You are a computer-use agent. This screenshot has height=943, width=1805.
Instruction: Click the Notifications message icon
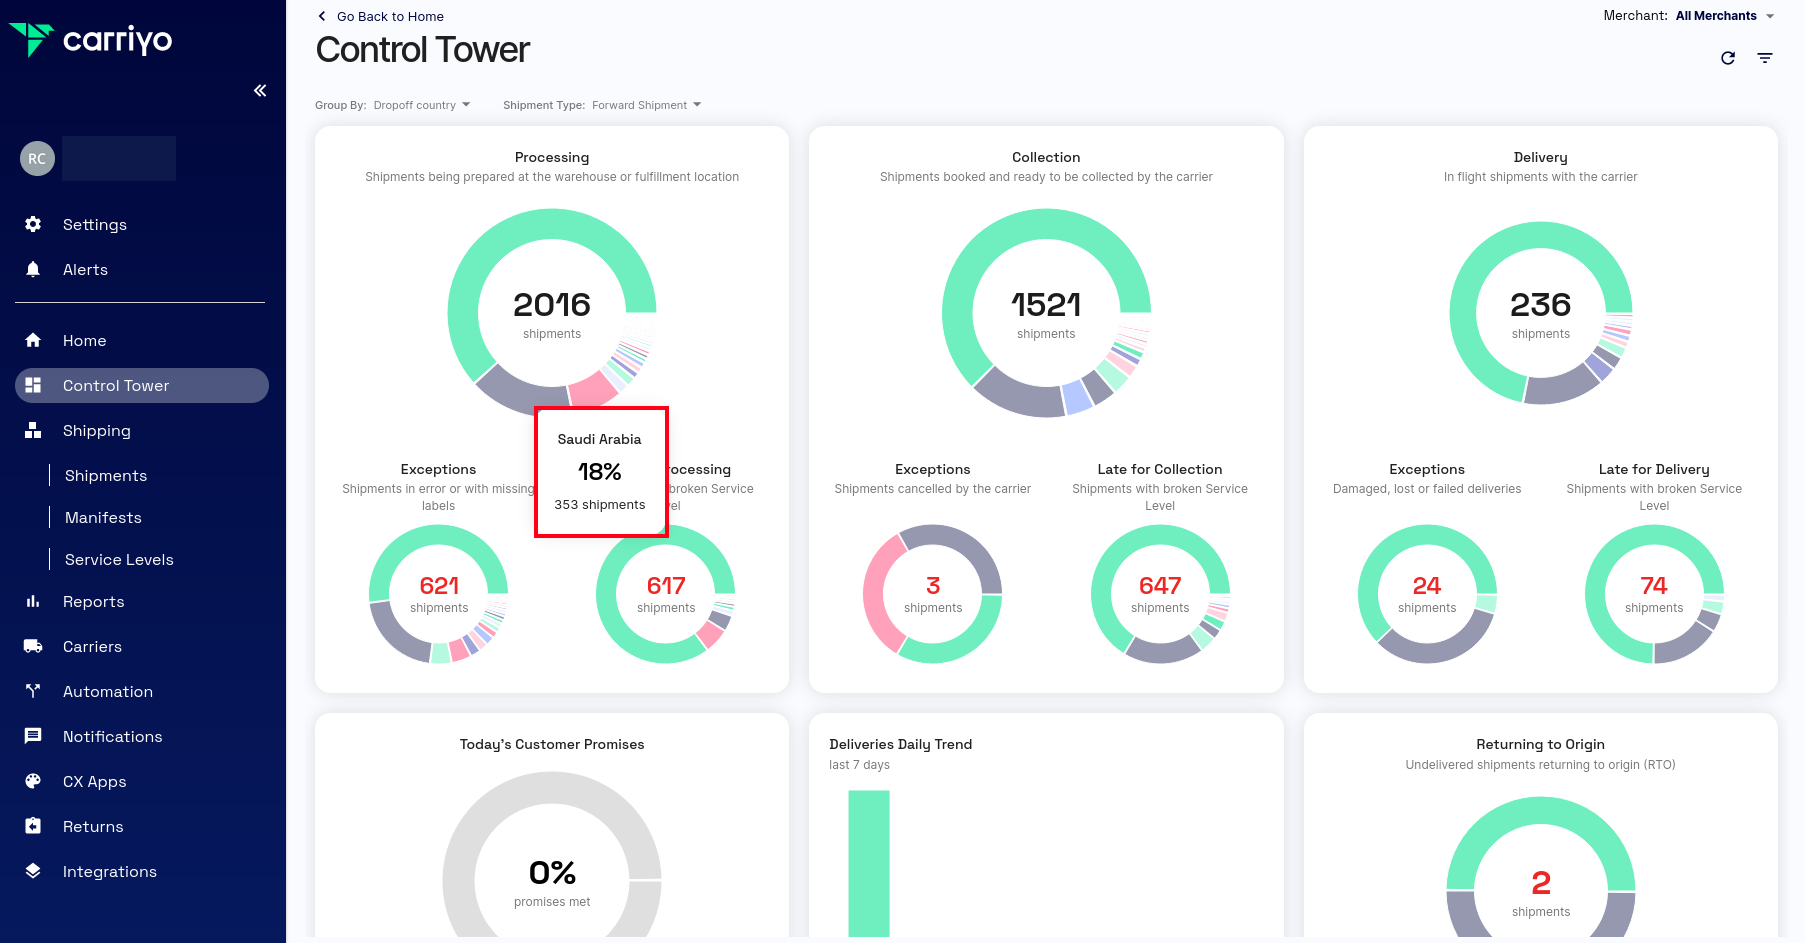click(x=33, y=736)
